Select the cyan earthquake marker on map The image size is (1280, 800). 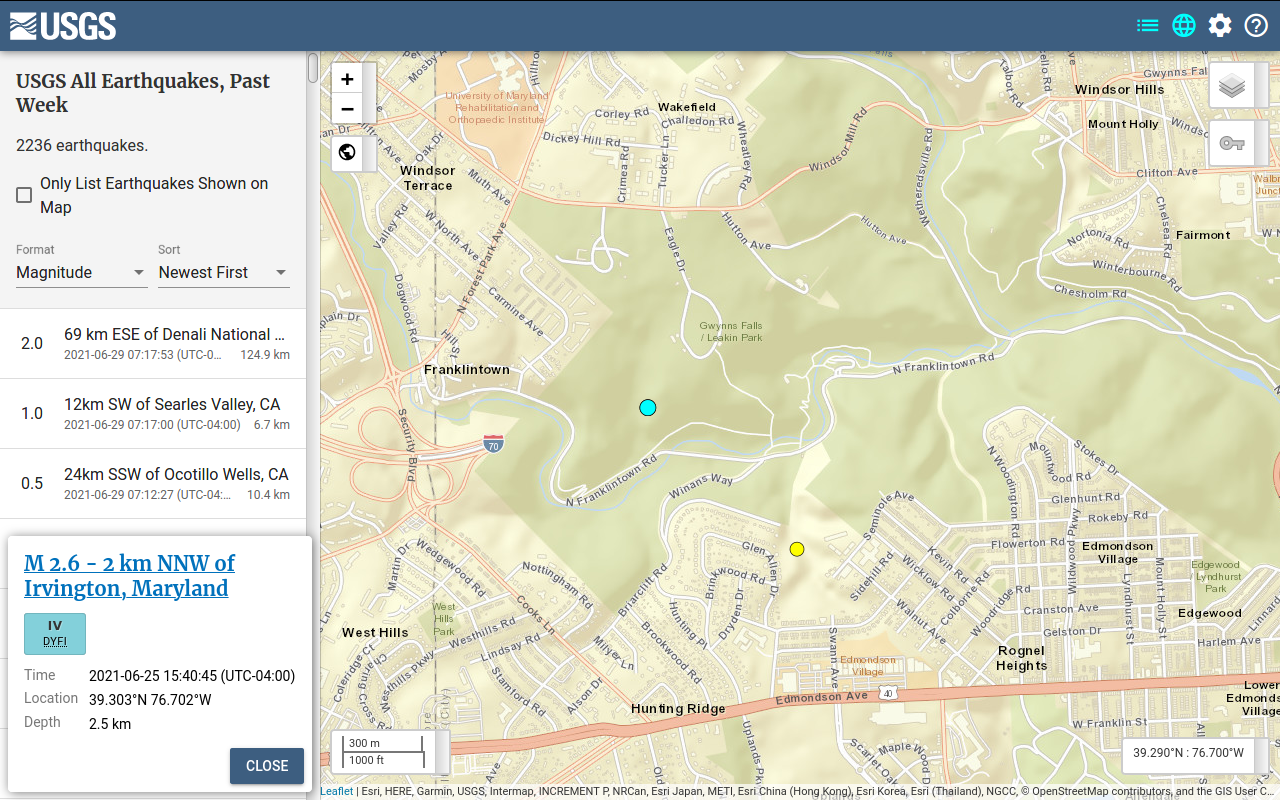[x=648, y=407]
